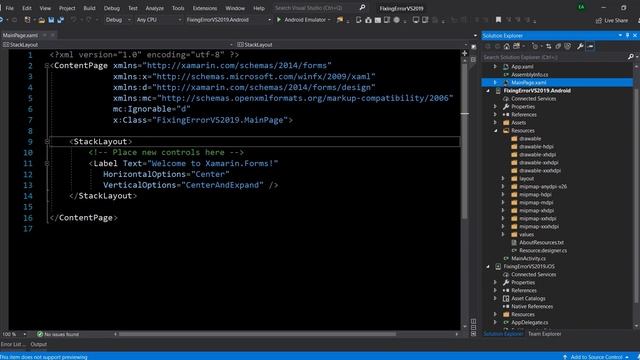
Task: Click the Save All icon
Action: [60, 20]
